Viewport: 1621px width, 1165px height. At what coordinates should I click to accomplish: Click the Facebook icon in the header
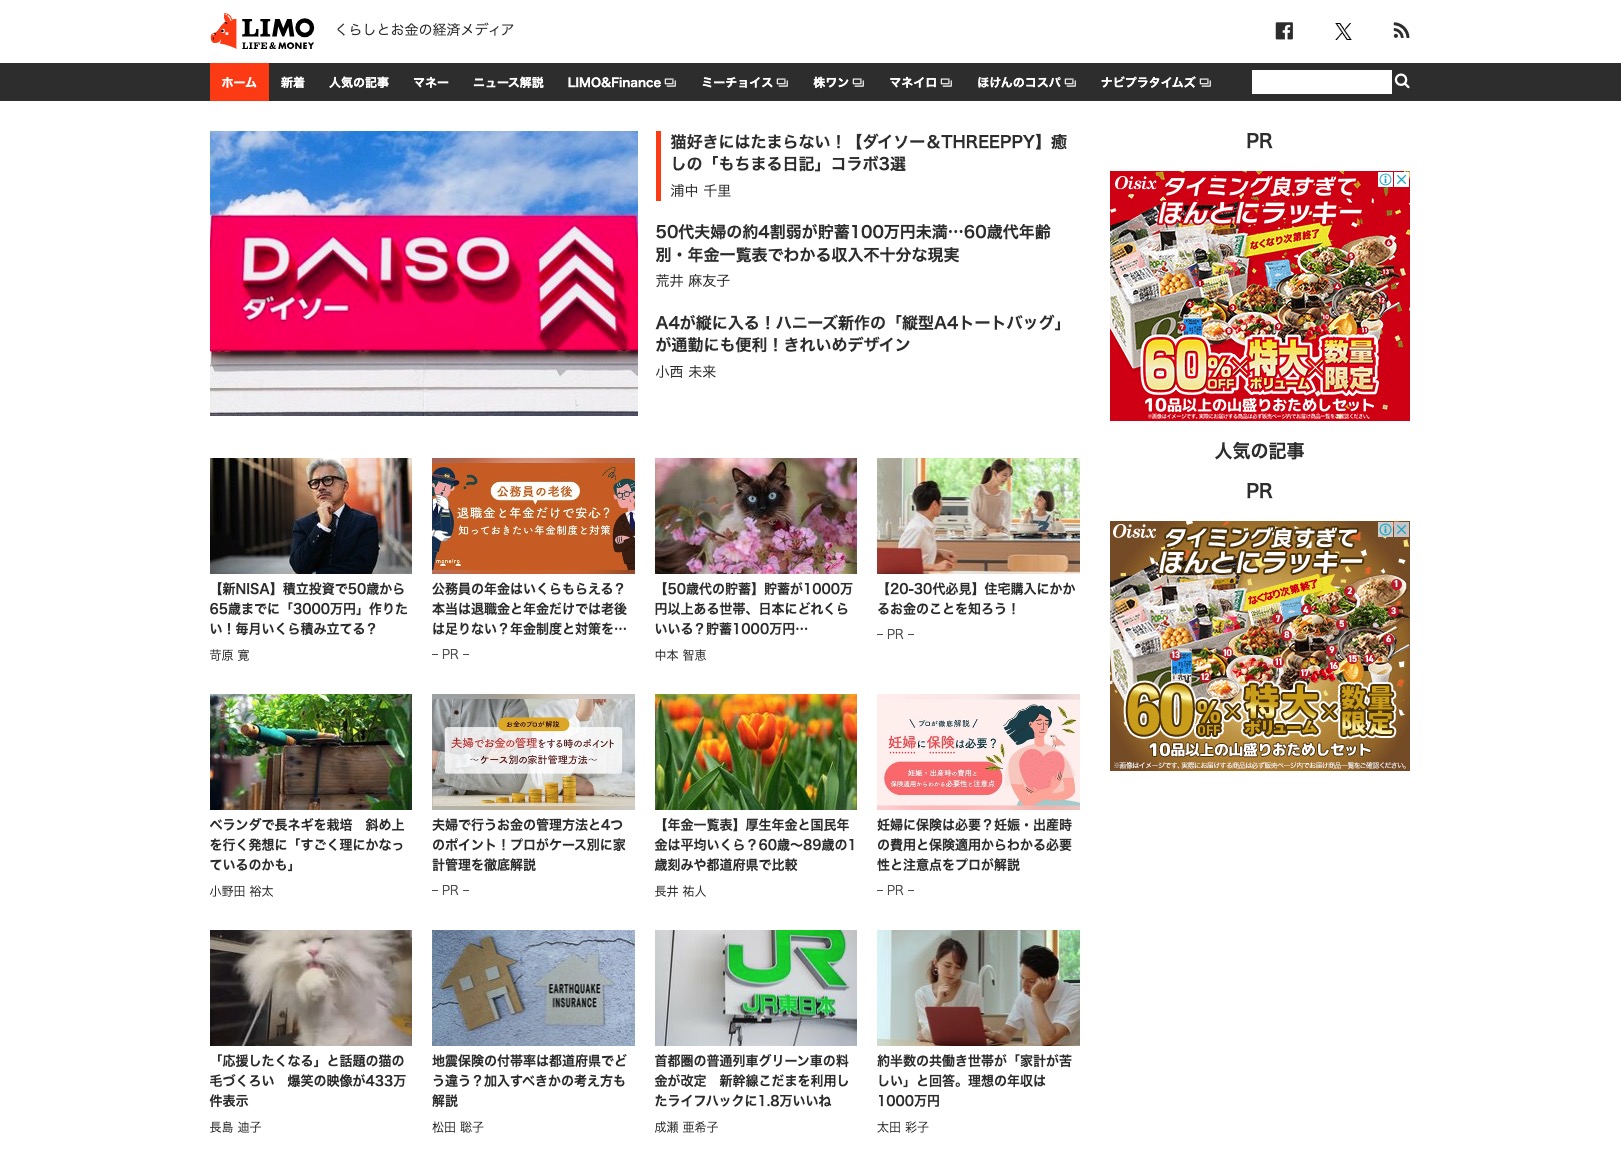[x=1285, y=31]
